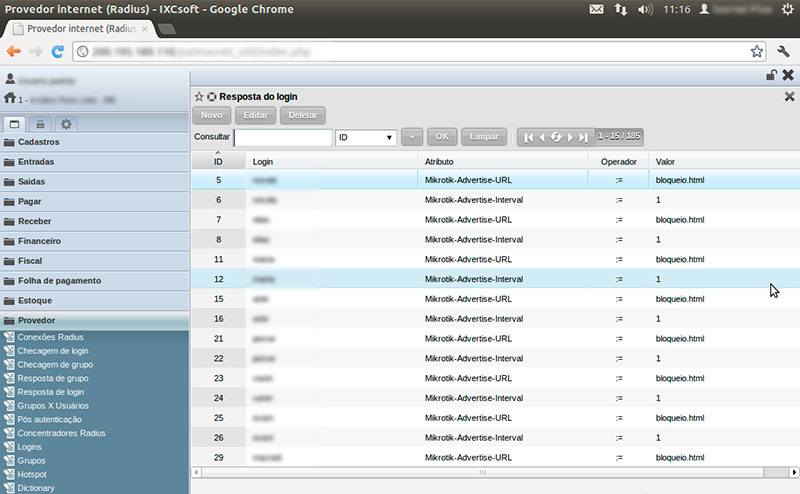The height and width of the screenshot is (494, 800).
Task: Click the horizontal scrollbar right arrow
Action: tap(794, 473)
